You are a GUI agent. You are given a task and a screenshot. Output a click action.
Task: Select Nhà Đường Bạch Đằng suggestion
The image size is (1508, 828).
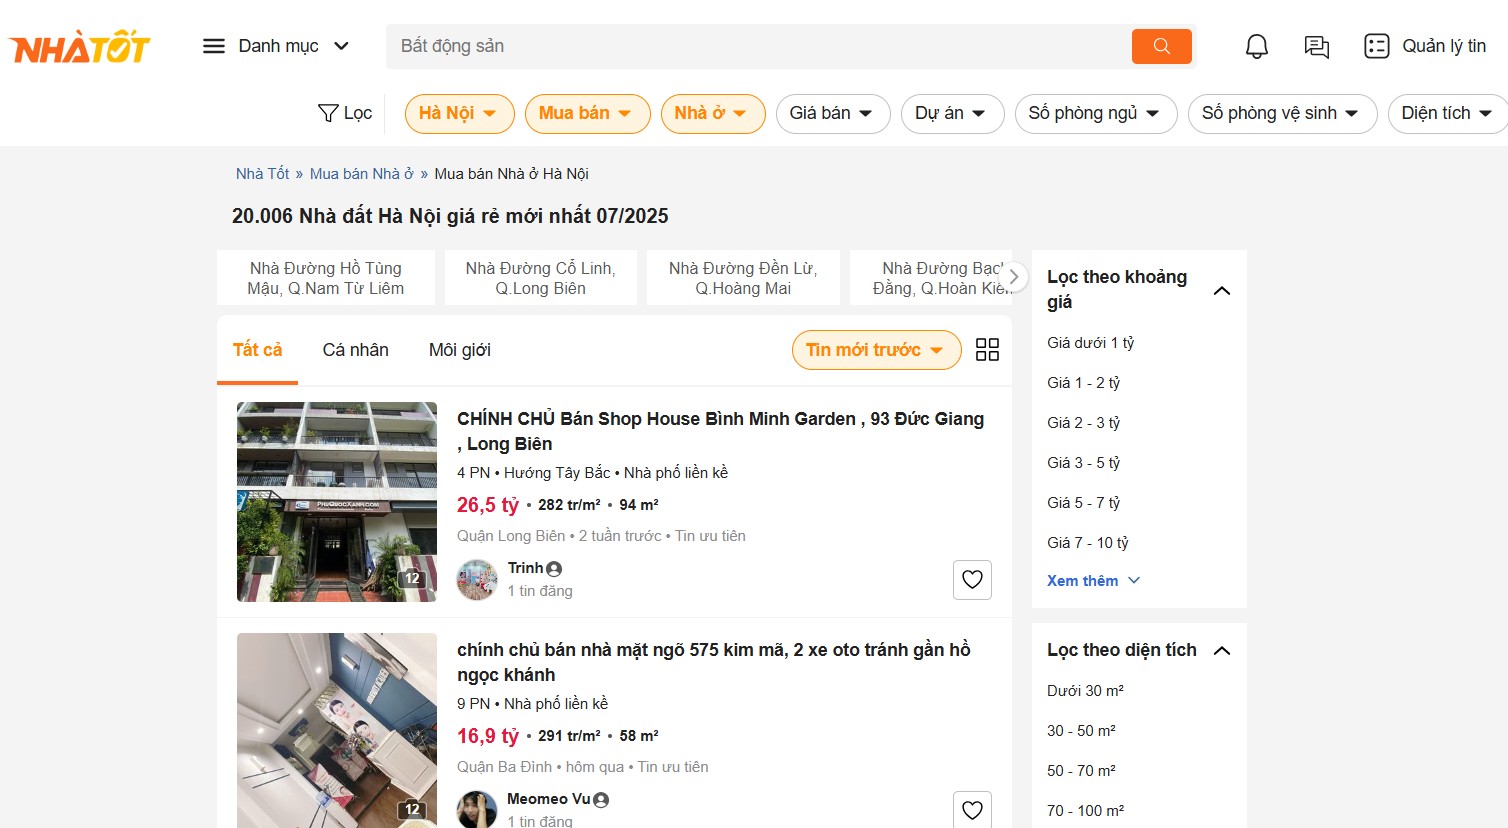pyautogui.click(x=931, y=278)
